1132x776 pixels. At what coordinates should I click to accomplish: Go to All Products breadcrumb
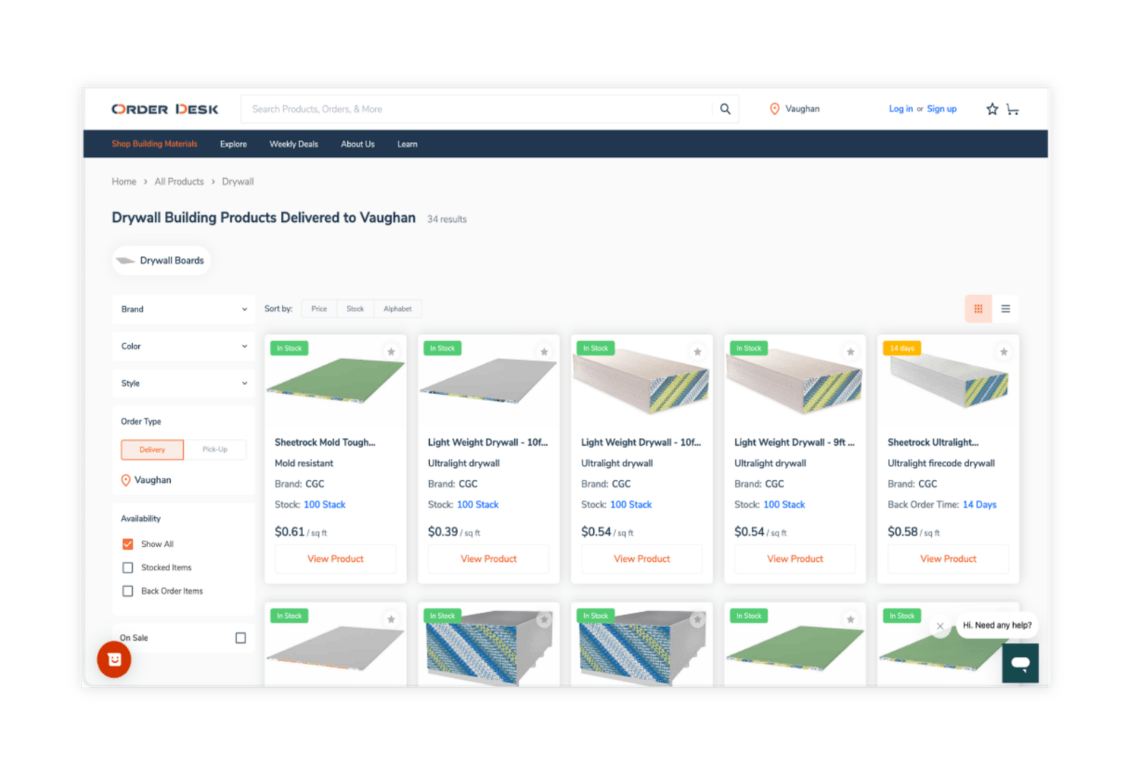click(179, 182)
